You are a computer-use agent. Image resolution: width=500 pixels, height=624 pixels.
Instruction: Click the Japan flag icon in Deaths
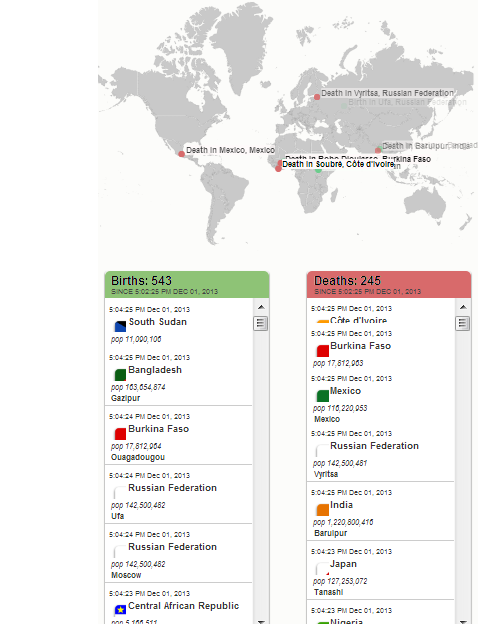(x=322, y=569)
